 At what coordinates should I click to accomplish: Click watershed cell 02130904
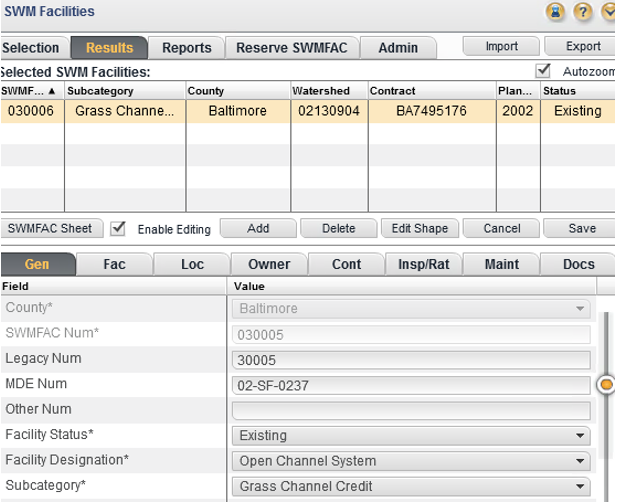tap(329, 111)
